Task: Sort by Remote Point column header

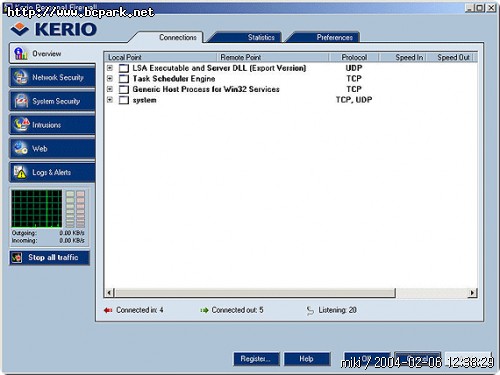Action: coord(273,57)
